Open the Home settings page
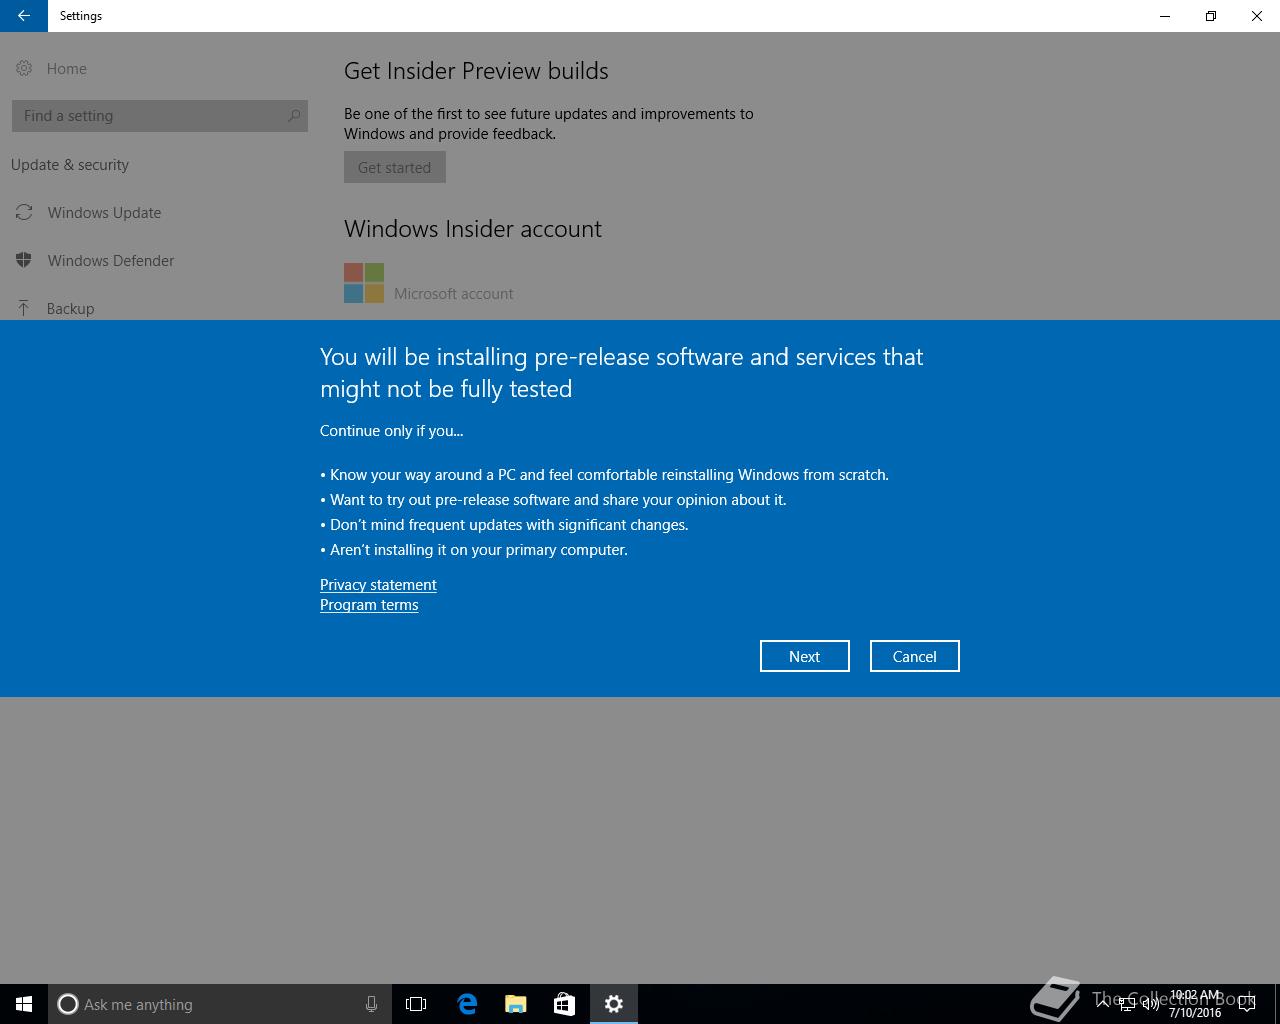The width and height of the screenshot is (1280, 1024). point(66,68)
